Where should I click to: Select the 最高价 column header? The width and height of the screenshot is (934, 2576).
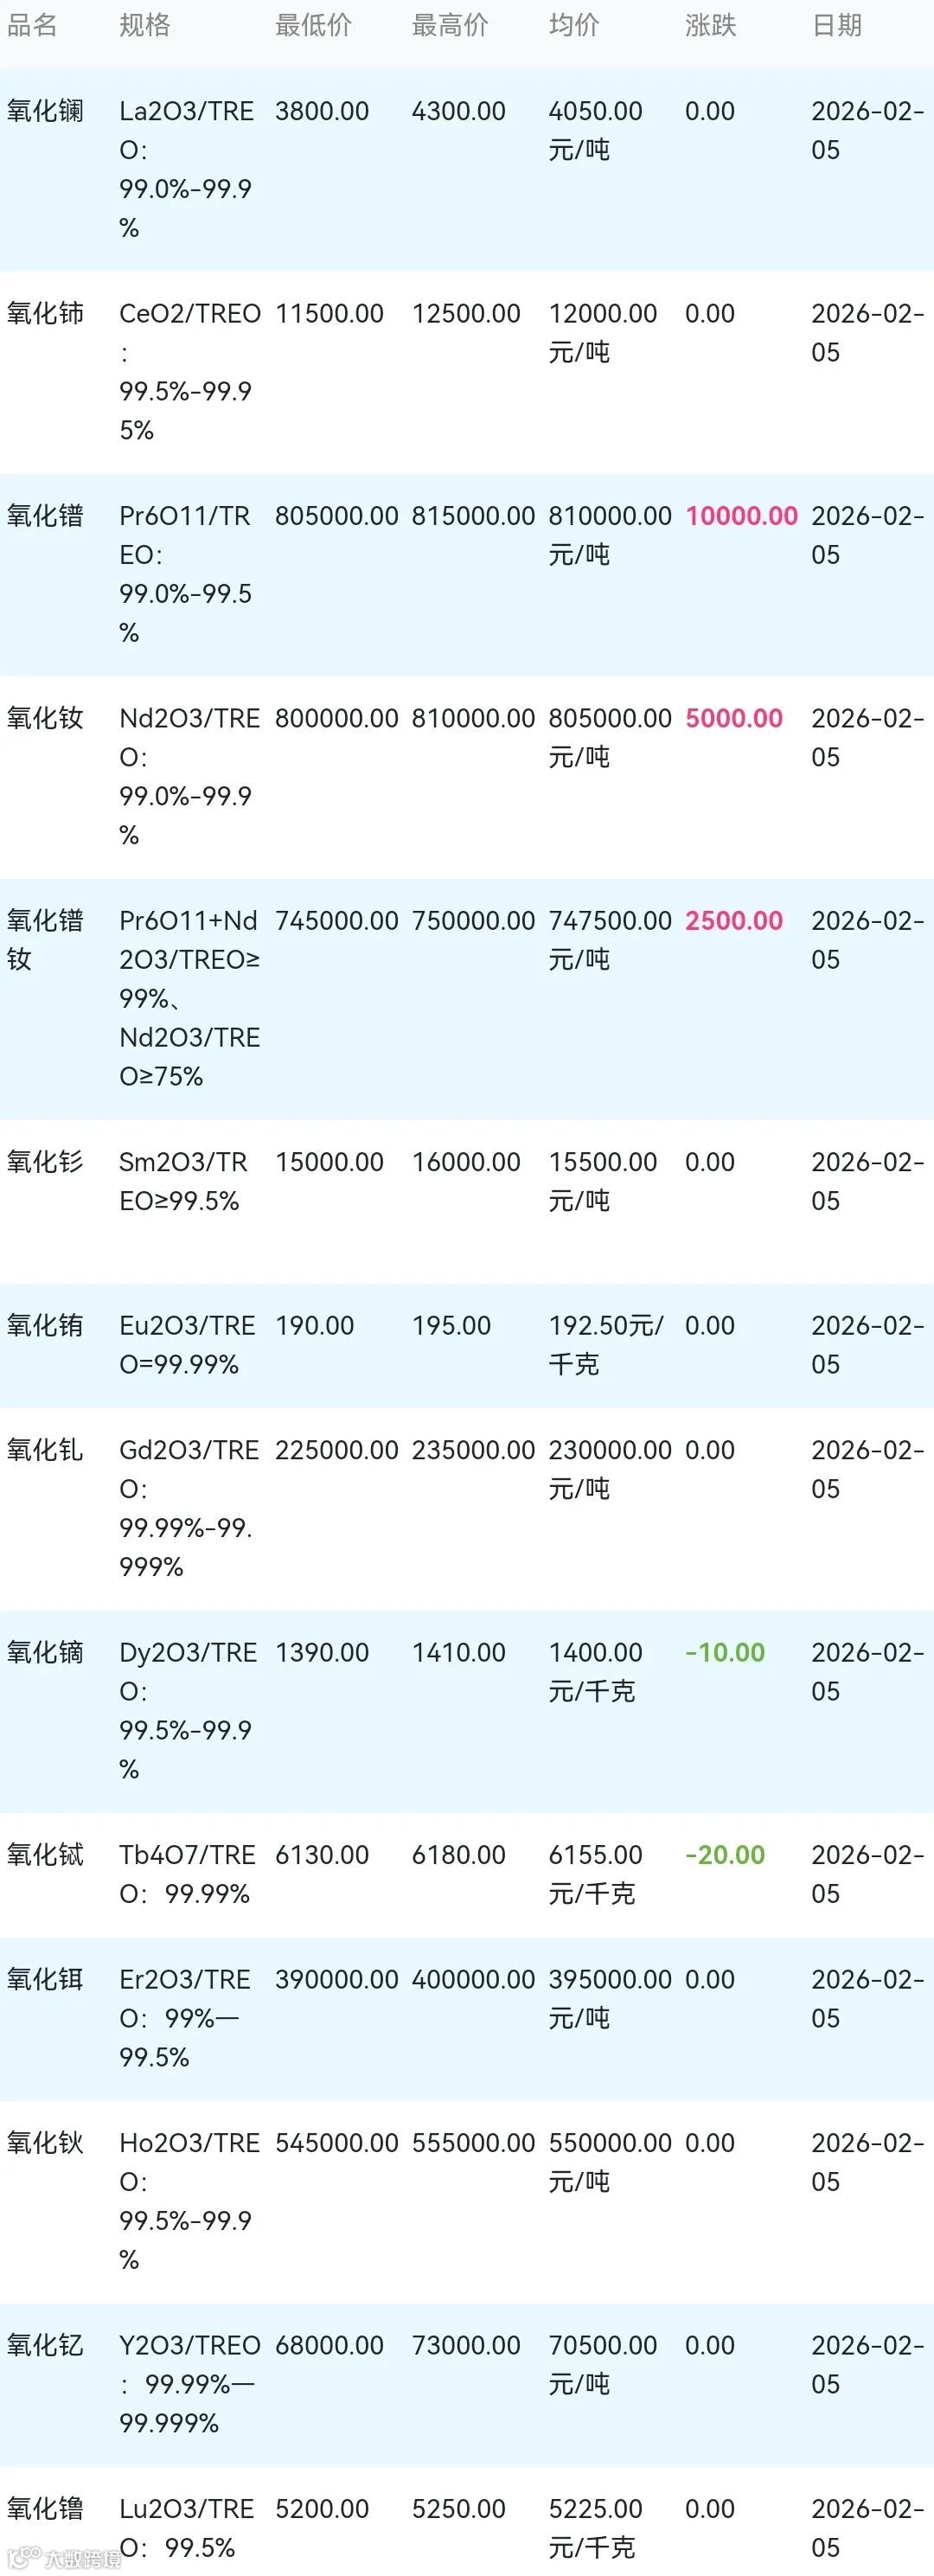click(x=450, y=26)
